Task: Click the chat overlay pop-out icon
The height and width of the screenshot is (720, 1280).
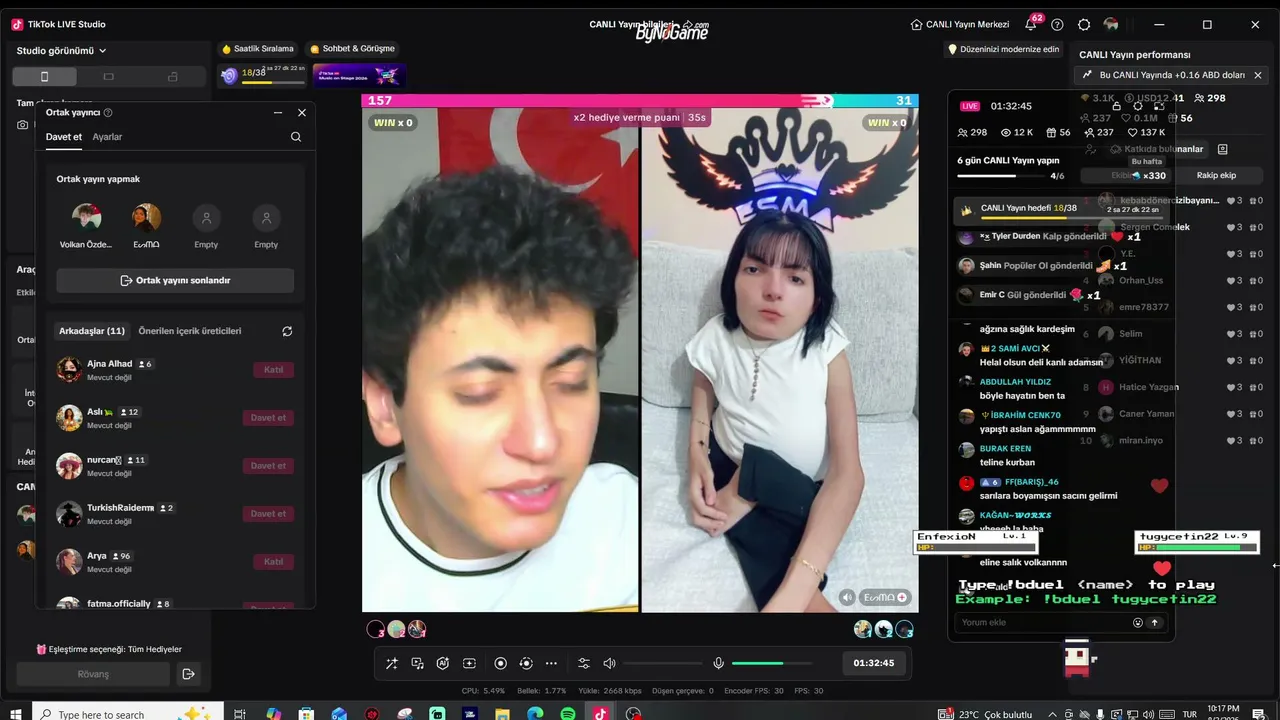Action: pyautogui.click(x=1159, y=106)
